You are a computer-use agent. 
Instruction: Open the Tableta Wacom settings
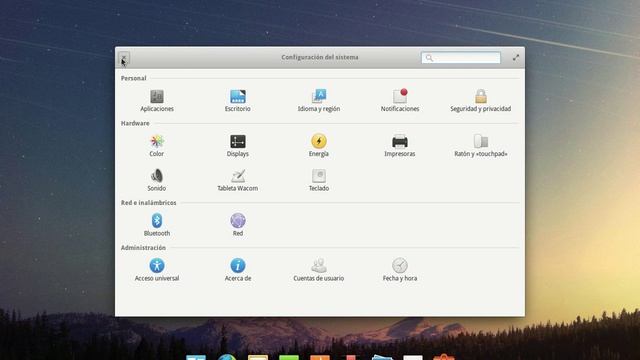pyautogui.click(x=238, y=180)
